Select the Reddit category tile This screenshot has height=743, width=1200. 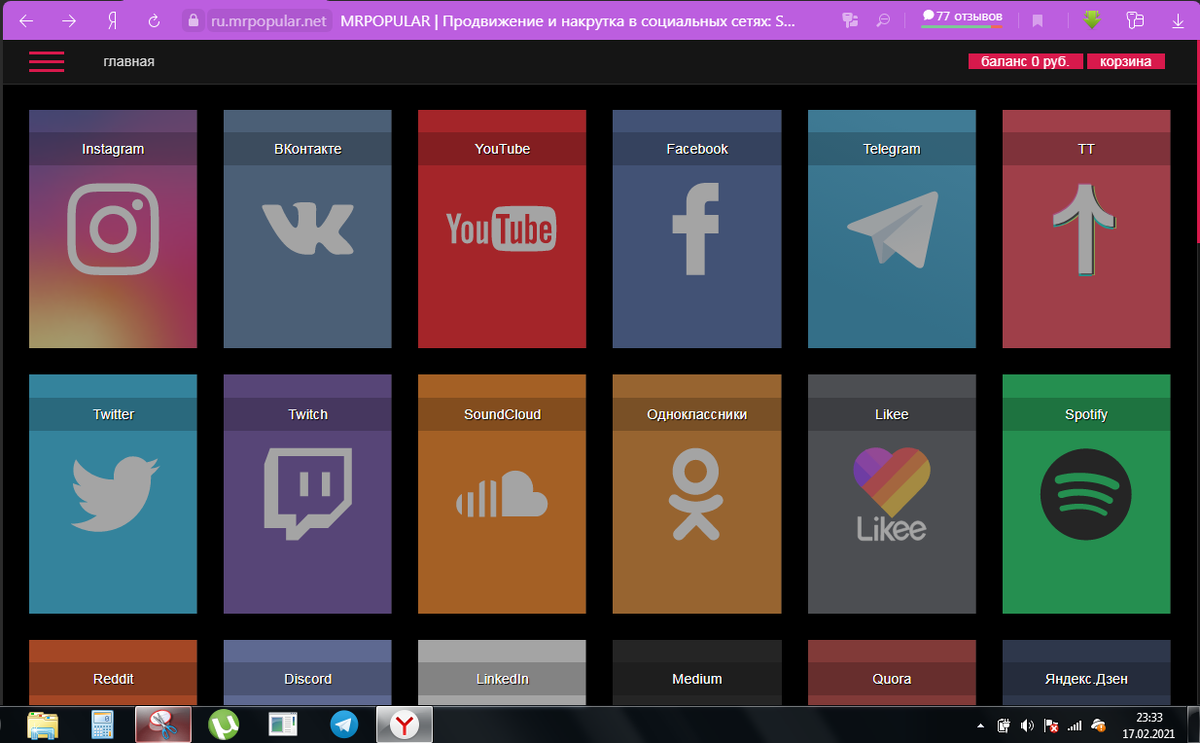pyautogui.click(x=113, y=672)
